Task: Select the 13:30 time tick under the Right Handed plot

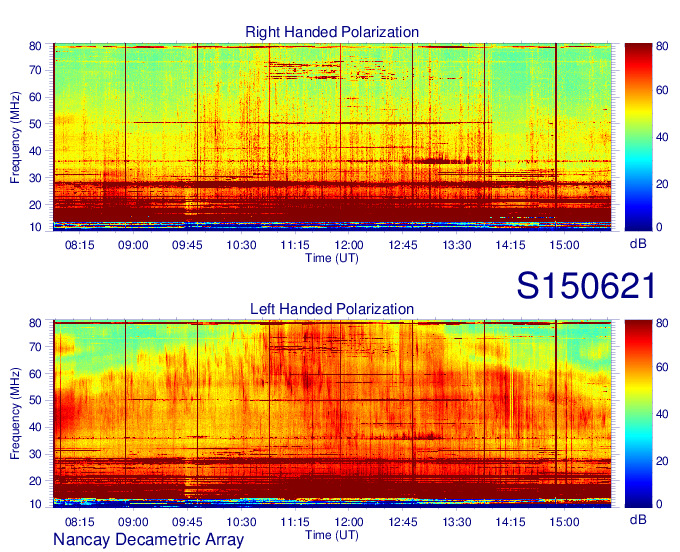Action: 457,245
